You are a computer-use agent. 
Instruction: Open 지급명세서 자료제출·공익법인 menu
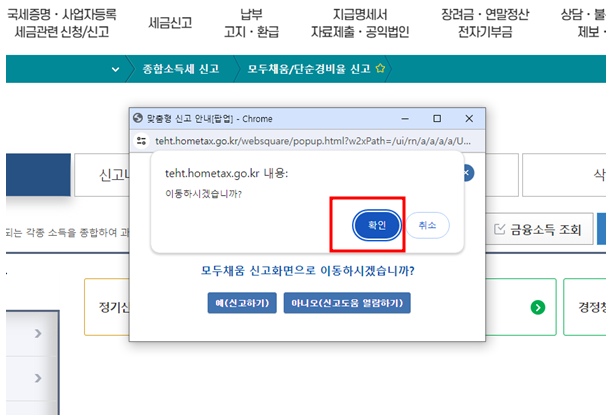point(360,23)
